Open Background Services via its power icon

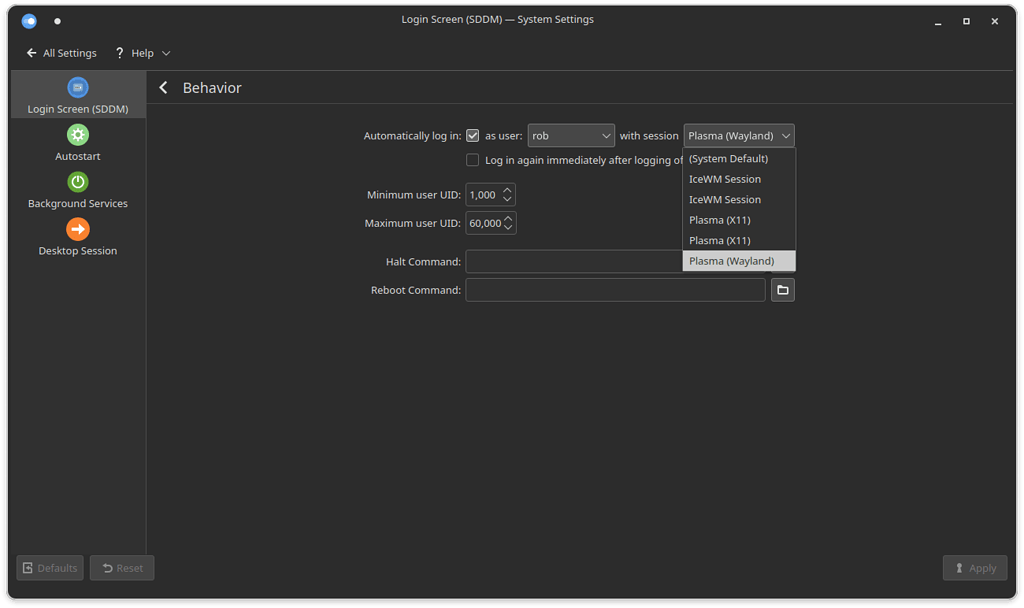[77, 181]
